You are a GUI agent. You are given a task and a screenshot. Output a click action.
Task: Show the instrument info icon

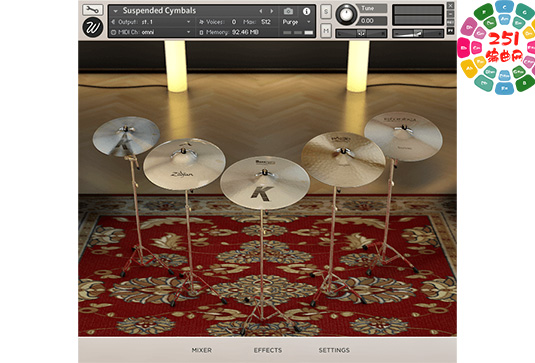pyautogui.click(x=306, y=11)
